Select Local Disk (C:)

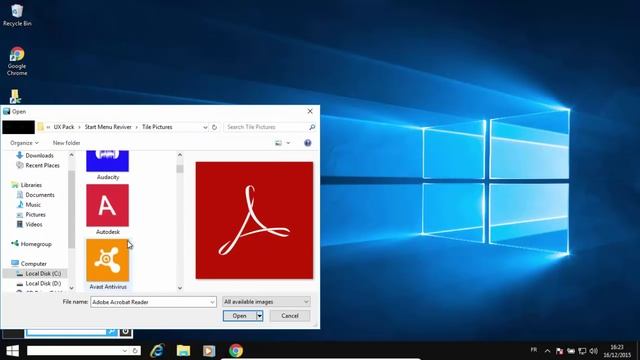(43, 273)
